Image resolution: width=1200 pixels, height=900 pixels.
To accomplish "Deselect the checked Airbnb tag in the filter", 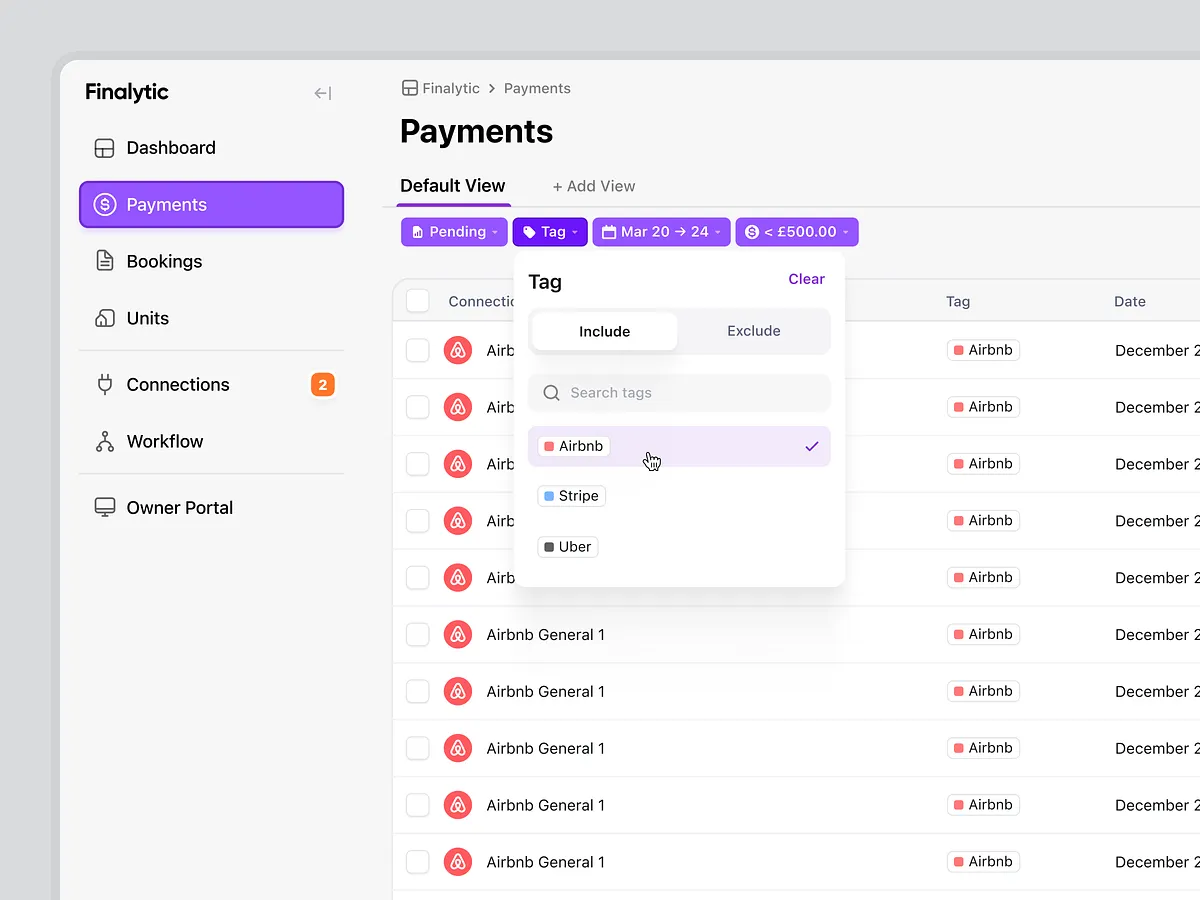I will [679, 446].
